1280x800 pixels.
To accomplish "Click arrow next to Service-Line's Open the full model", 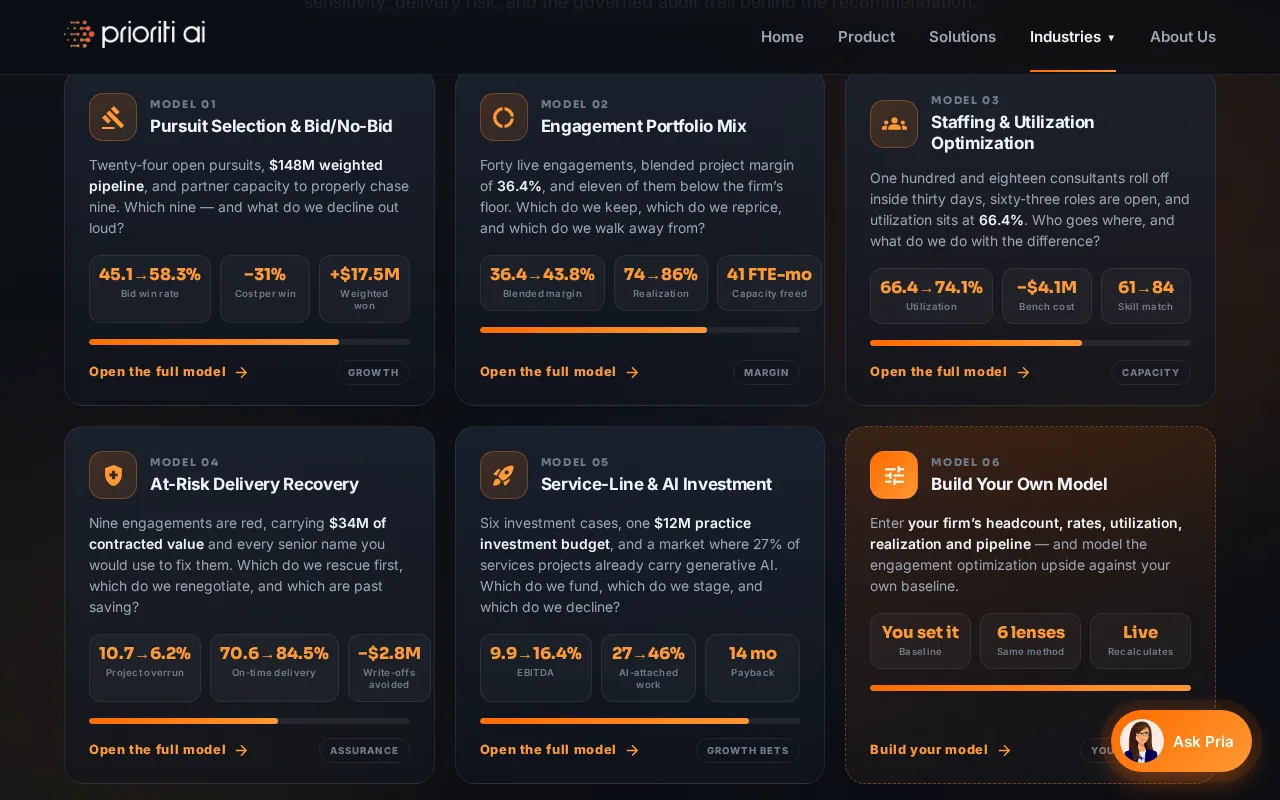I will point(632,750).
